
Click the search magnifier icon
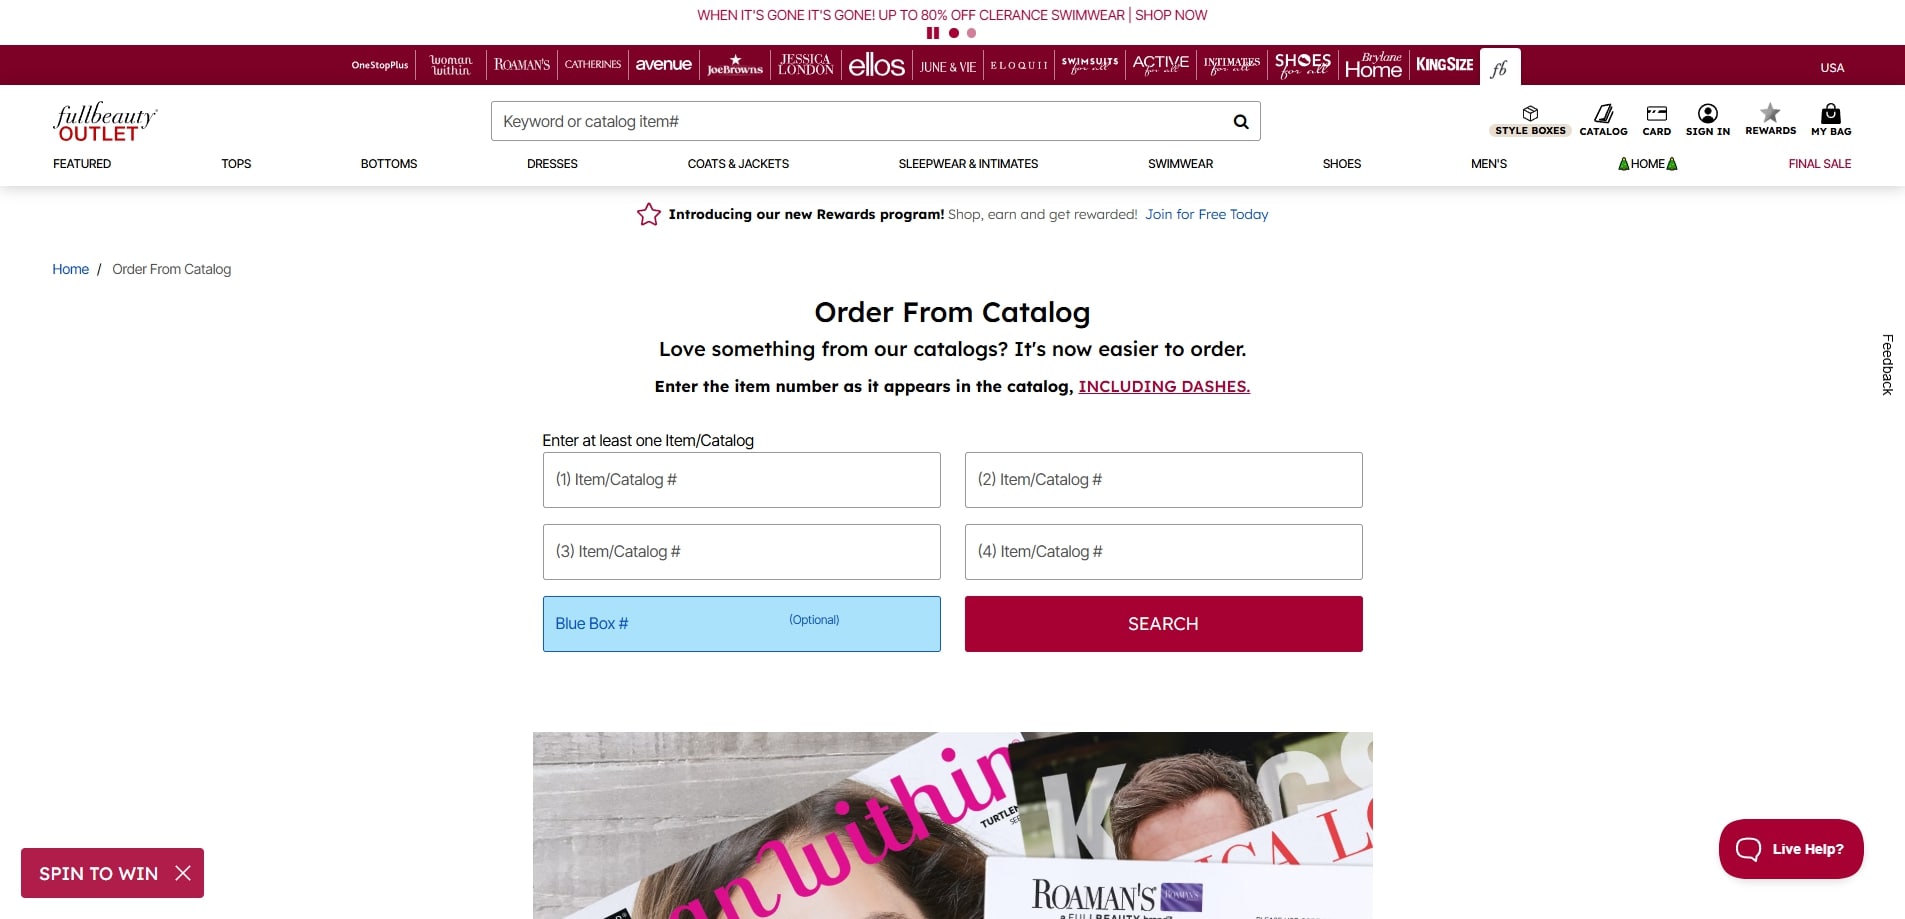click(1241, 122)
